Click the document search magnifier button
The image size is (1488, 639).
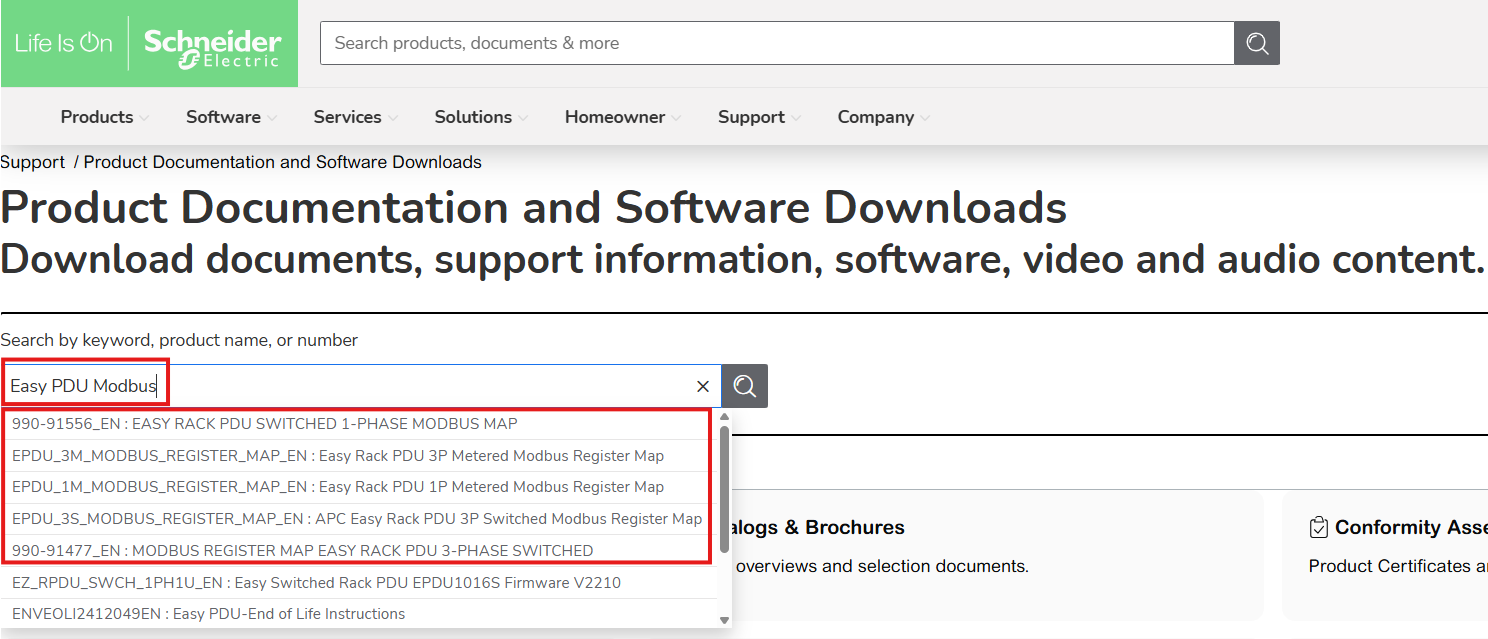[x=745, y=386]
